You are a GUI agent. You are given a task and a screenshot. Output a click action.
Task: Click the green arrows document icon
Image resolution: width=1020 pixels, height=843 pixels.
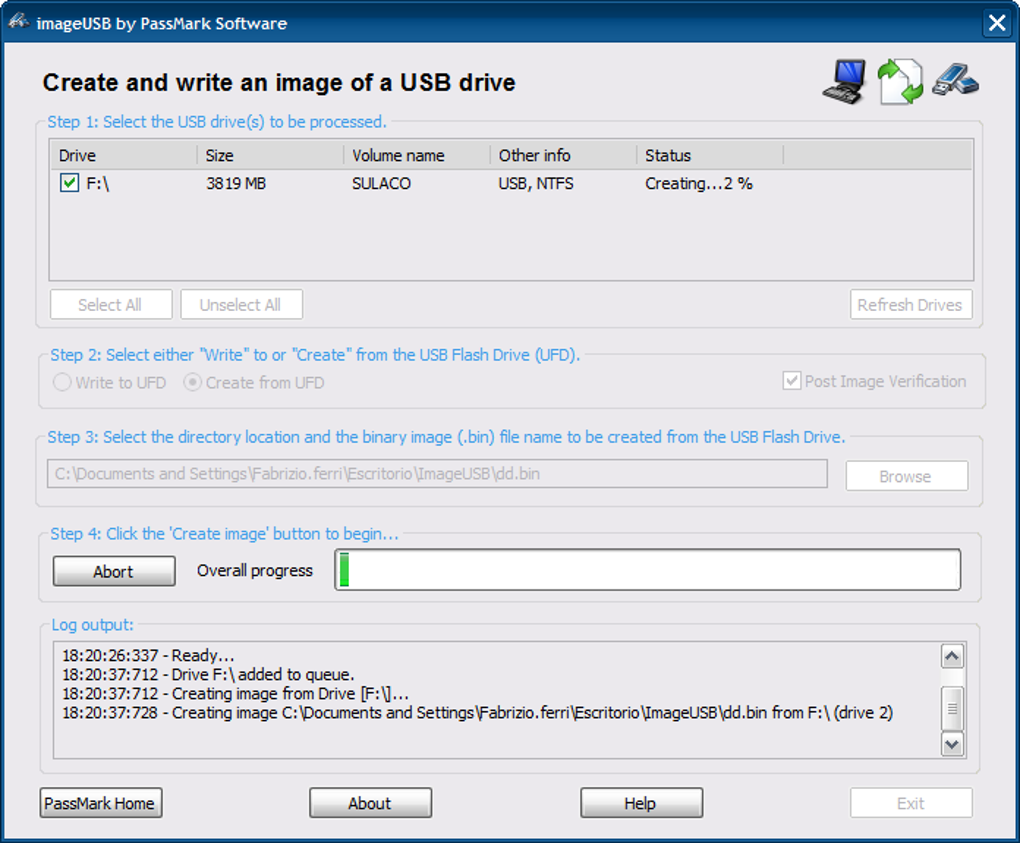(900, 82)
